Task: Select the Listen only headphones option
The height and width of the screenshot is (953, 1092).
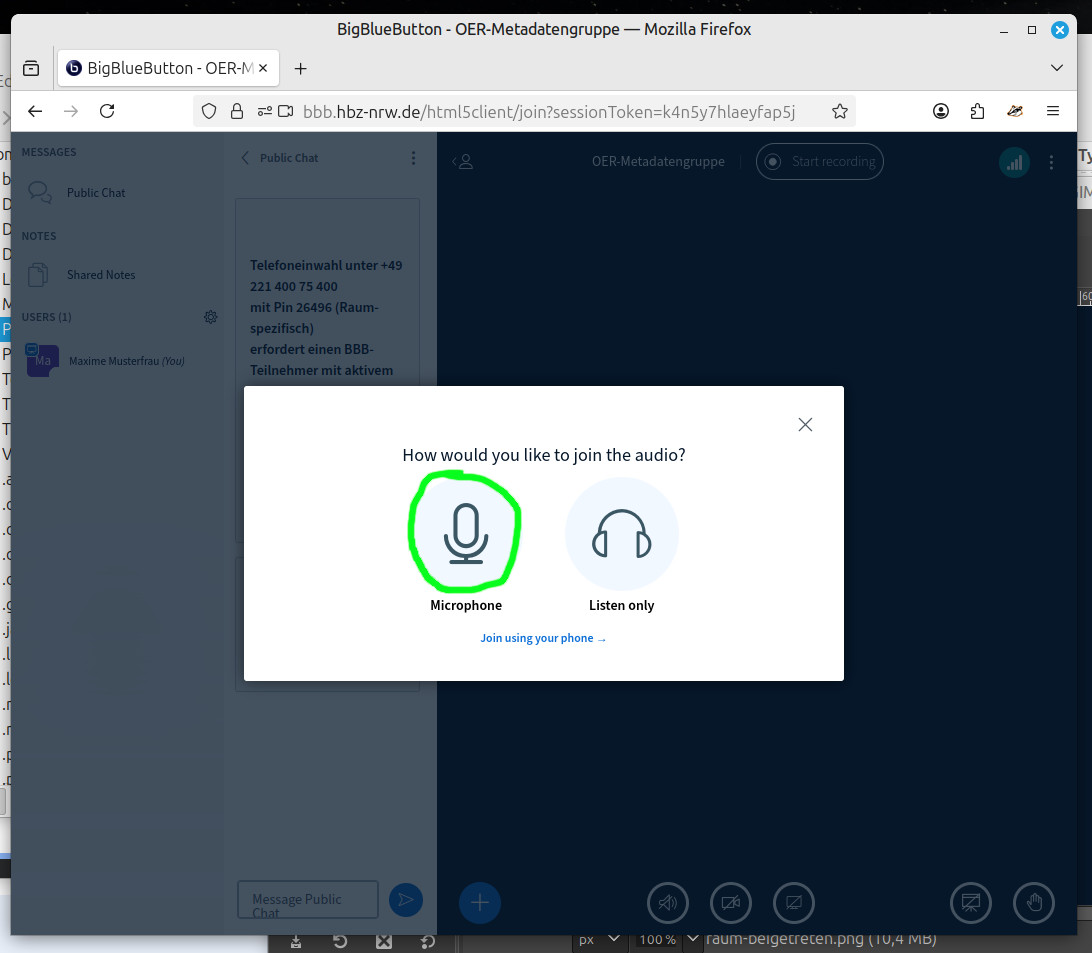Action: [x=621, y=534]
